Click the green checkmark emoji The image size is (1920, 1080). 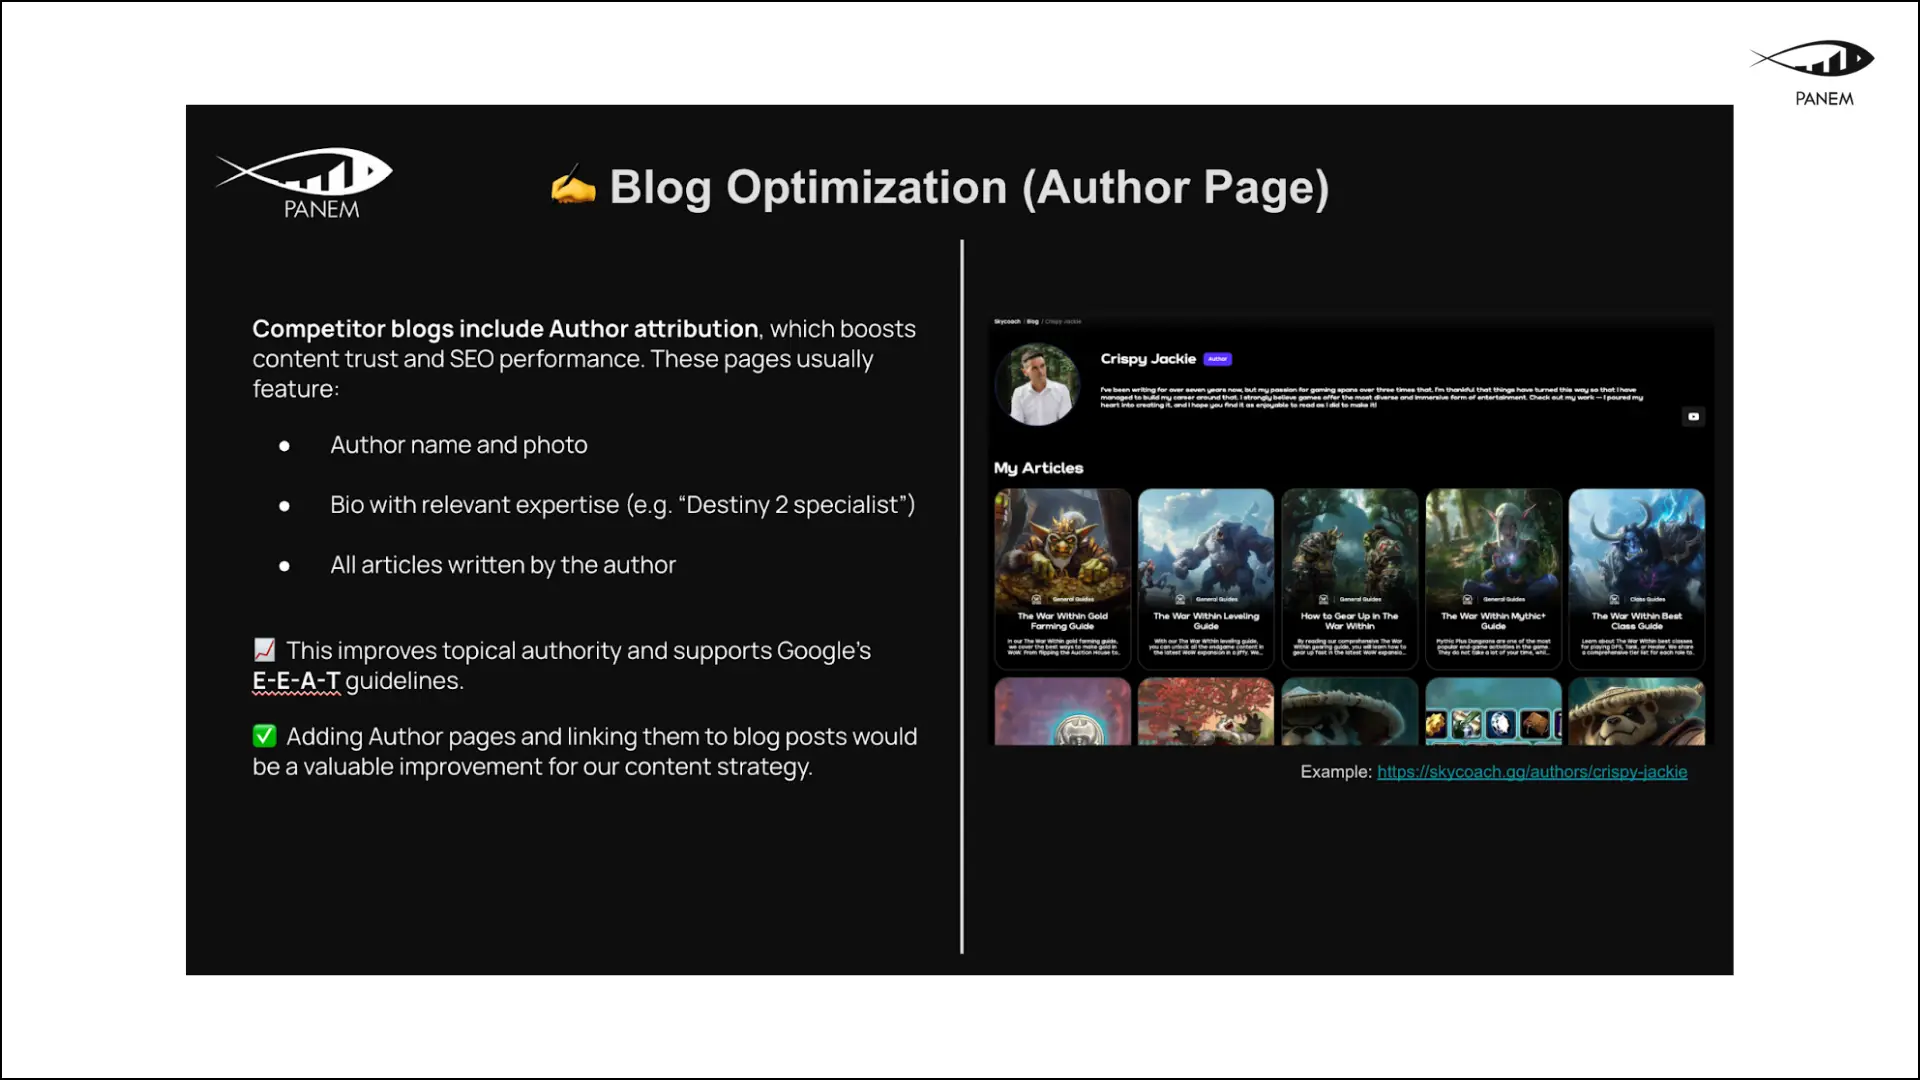point(264,736)
